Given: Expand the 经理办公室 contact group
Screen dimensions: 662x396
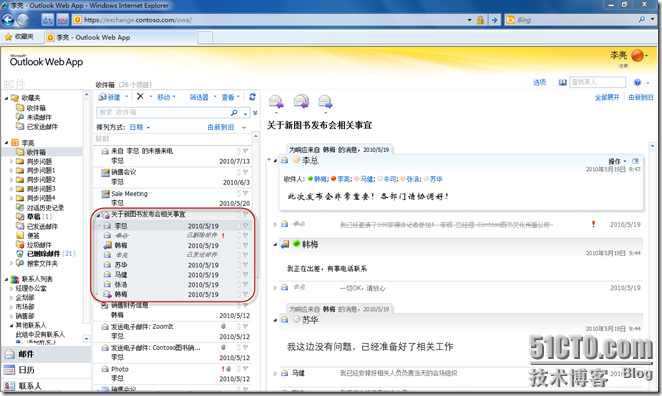Looking at the screenshot, I should tap(11, 288).
